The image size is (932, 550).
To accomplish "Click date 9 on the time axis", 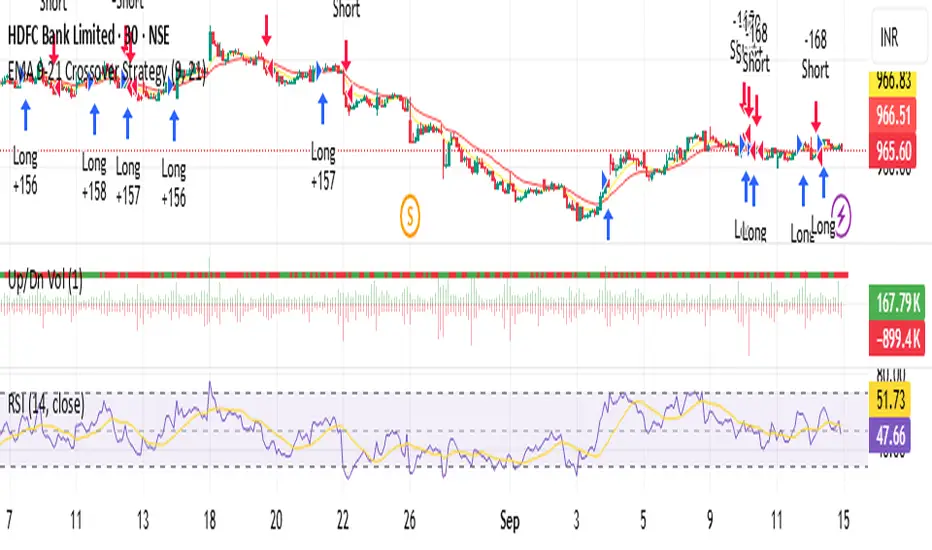I will click(x=710, y=521).
